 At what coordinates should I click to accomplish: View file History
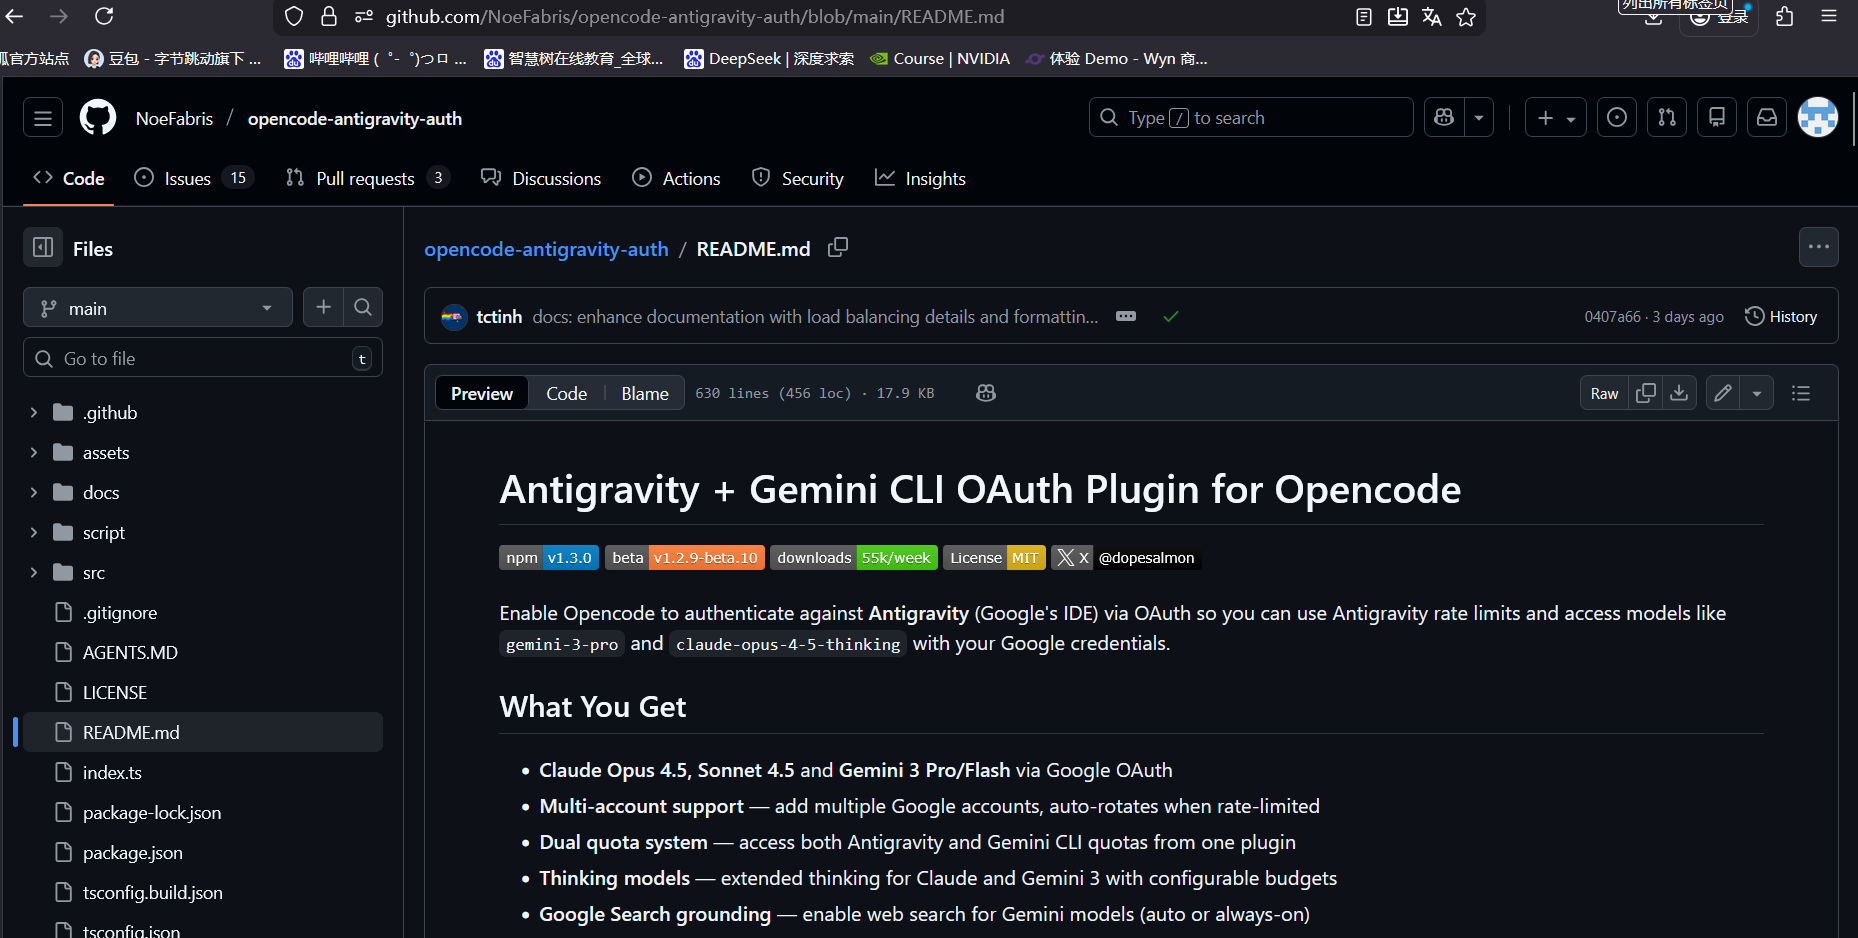1781,316
